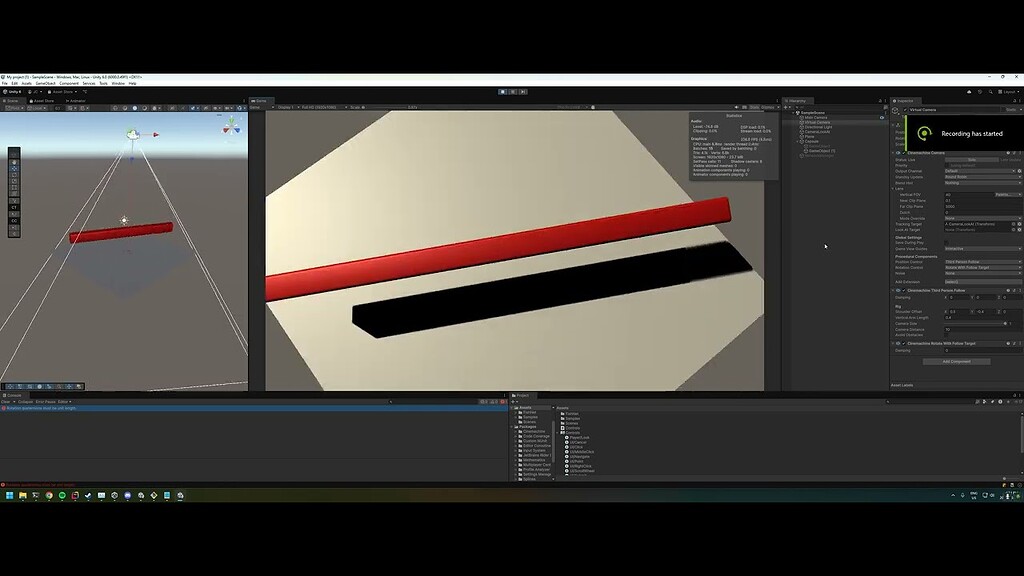
Task: Click the Add Component button
Action: (x=956, y=361)
